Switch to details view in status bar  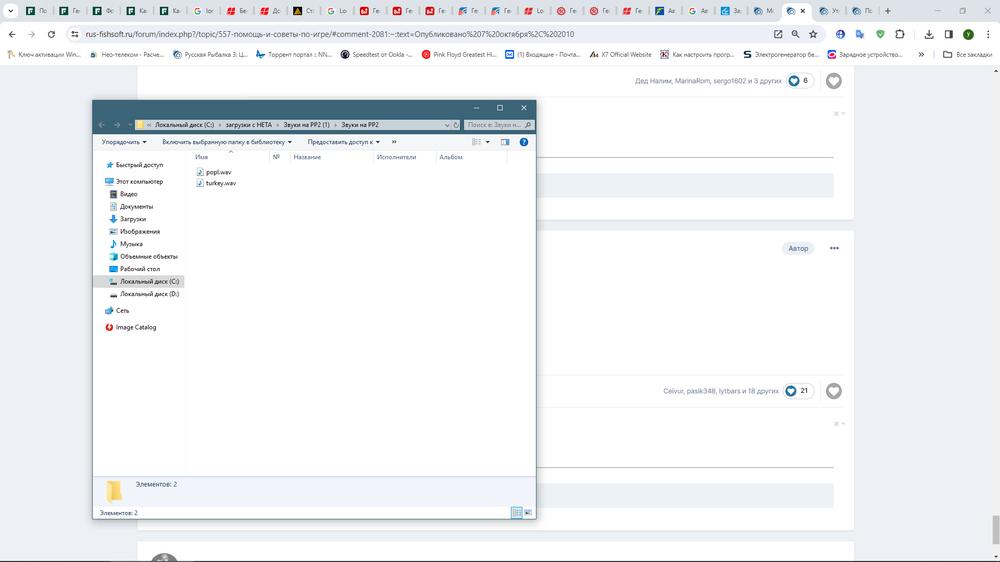coord(516,513)
